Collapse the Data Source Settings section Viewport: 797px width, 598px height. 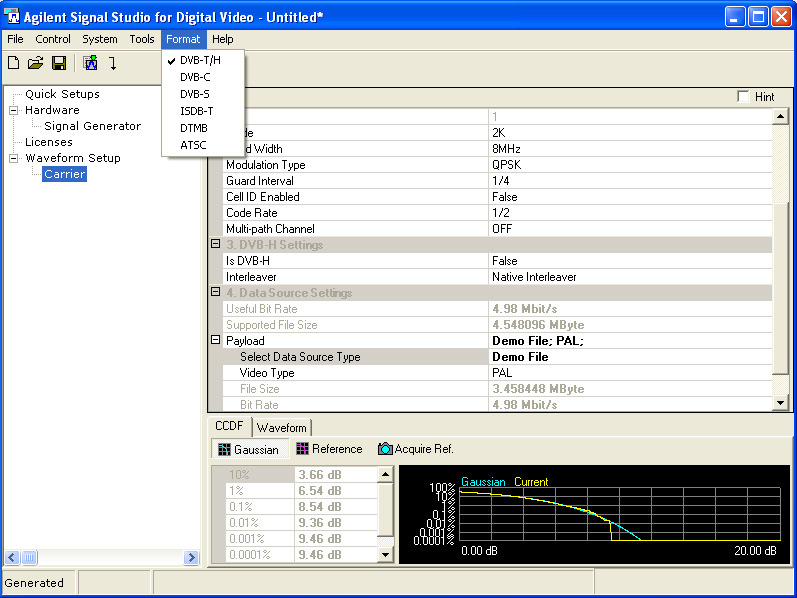(x=216, y=292)
